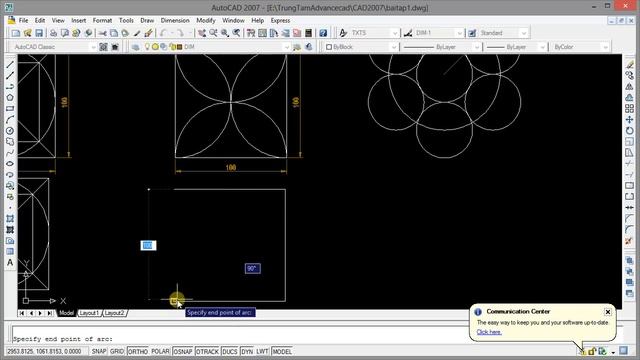Select the Arc tool
The width and height of the screenshot is (640, 360).
tap(10, 120)
